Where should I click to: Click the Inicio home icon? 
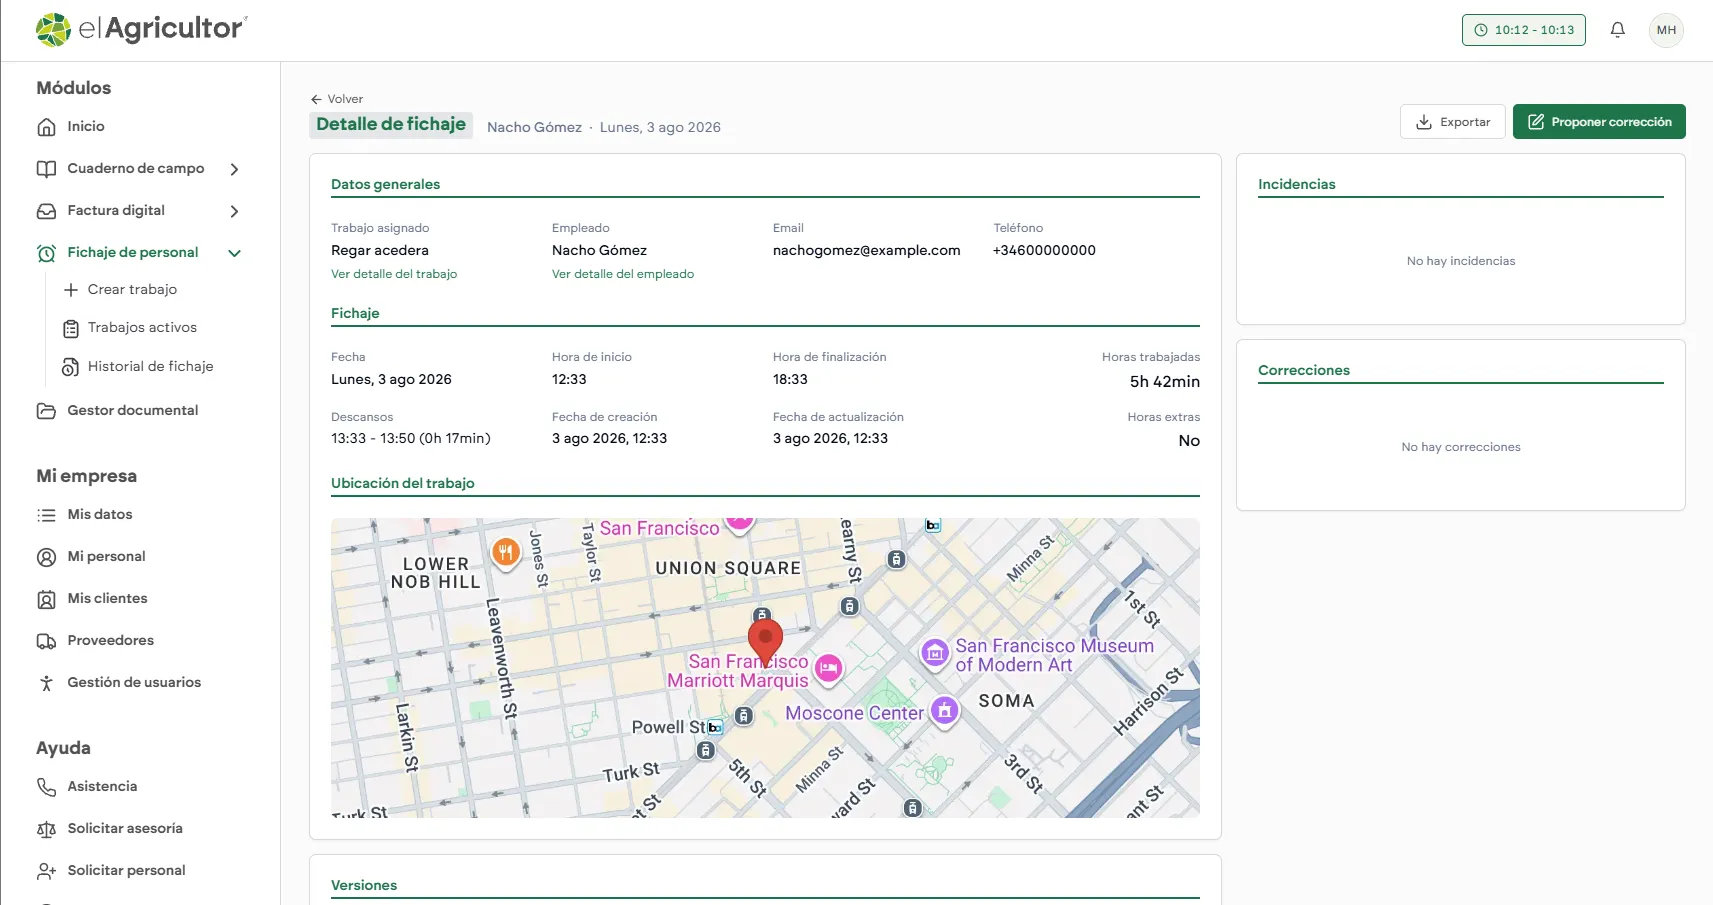tap(46, 127)
